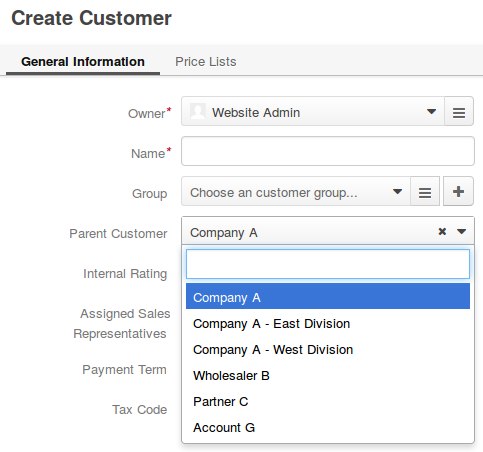
Task: Collapse the Parent Customer dropdown arrow
Action: 461,231
